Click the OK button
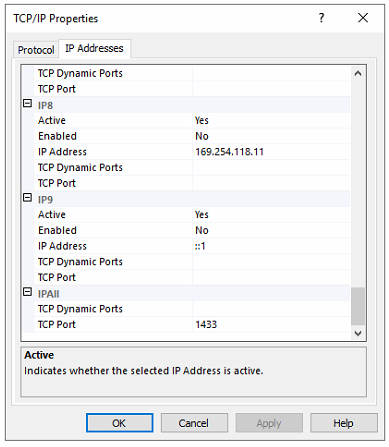 119,423
